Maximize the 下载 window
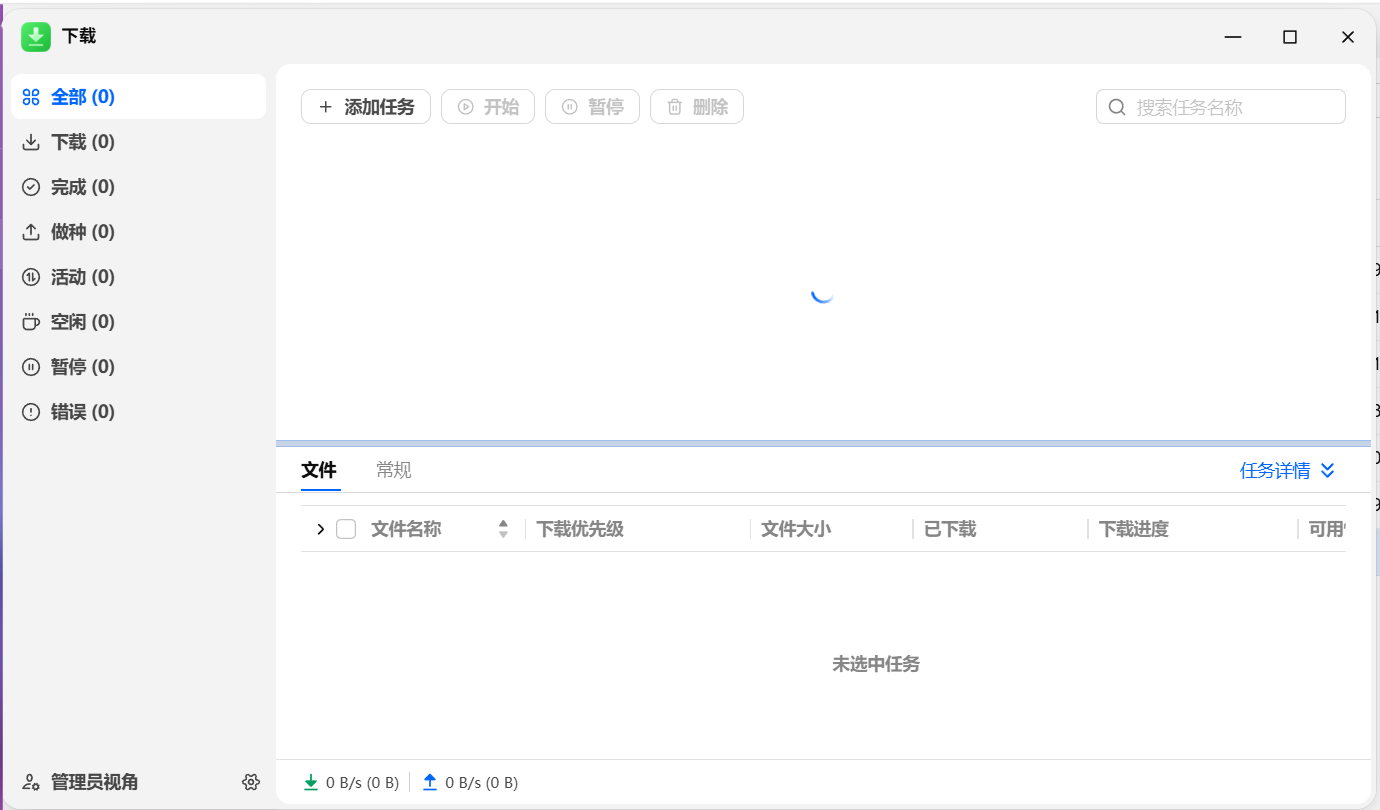Image resolution: width=1380 pixels, height=810 pixels. pos(1290,37)
